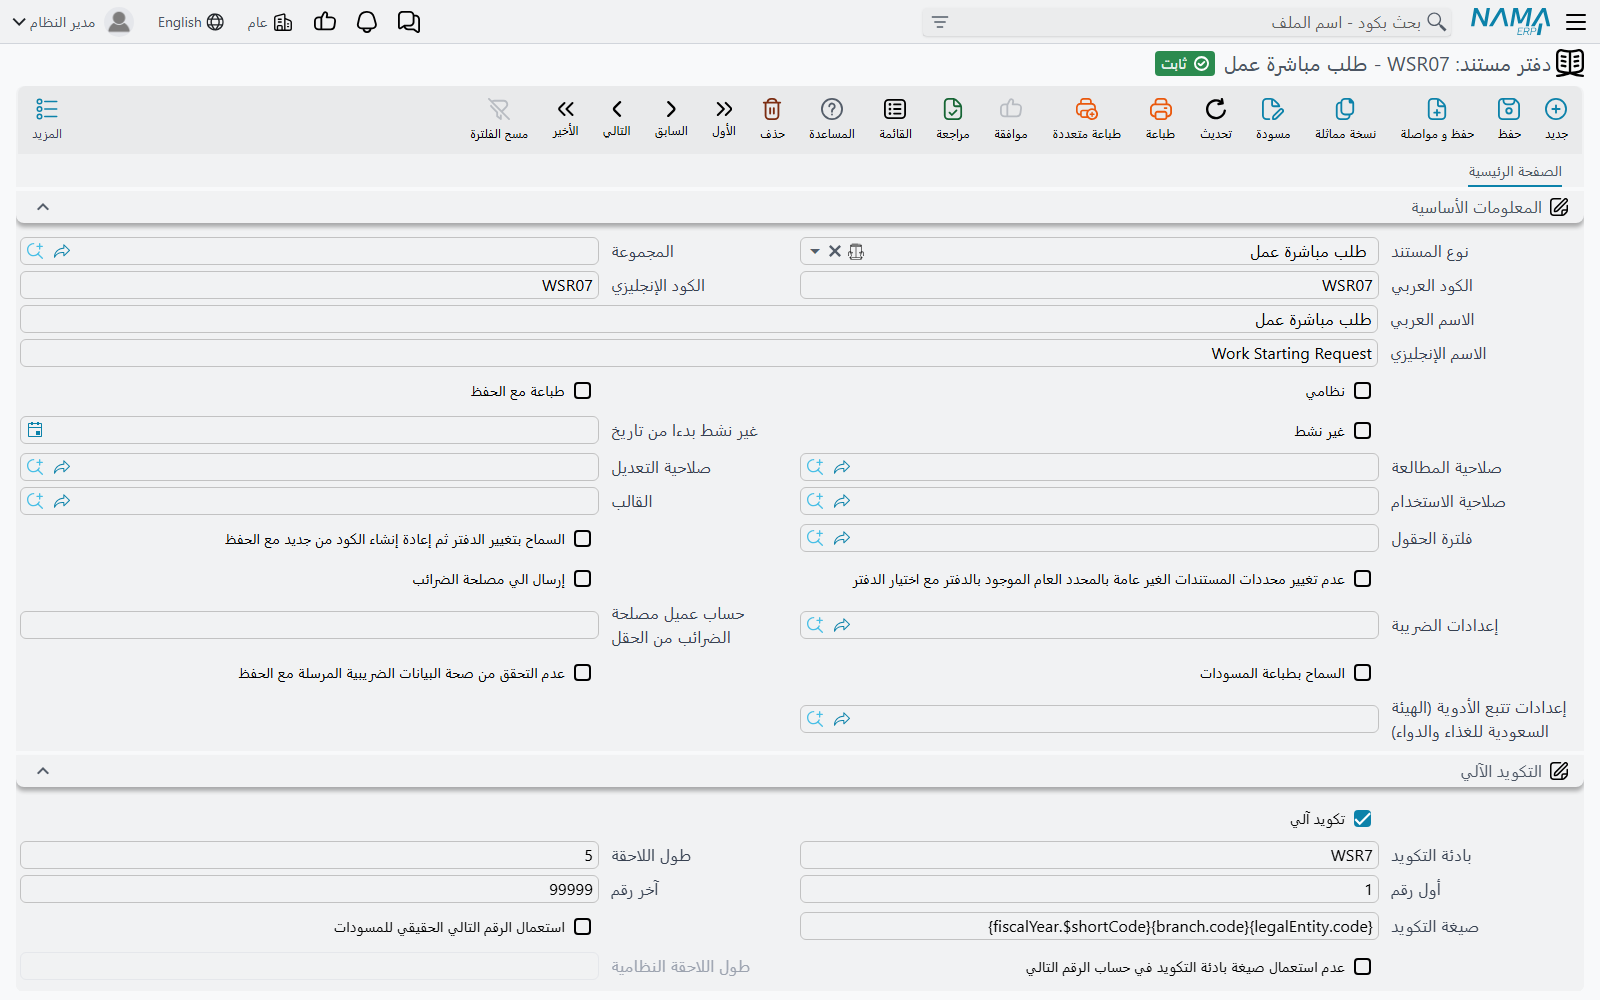Toggle عدم تغيير محددات المستندات checkbox

tap(1362, 579)
